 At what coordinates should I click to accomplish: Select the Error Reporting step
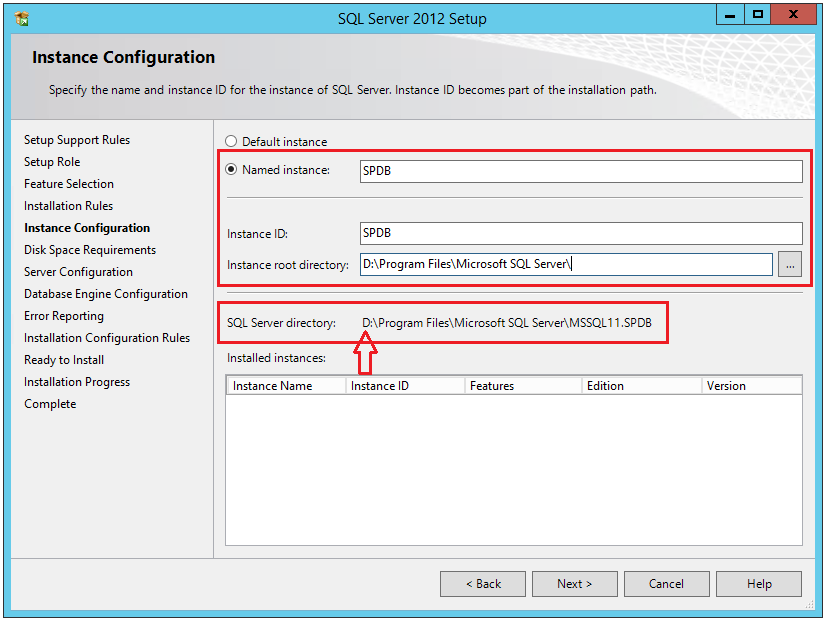(x=64, y=316)
